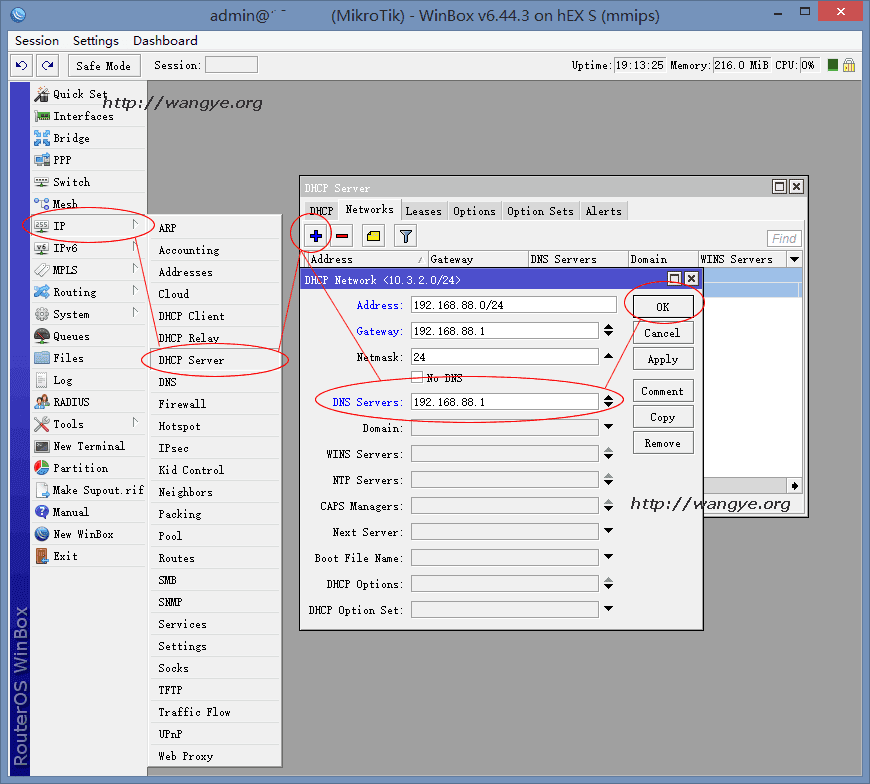The image size is (870, 784).
Task: Switch to the DHCP tab
Action: pyautogui.click(x=321, y=211)
